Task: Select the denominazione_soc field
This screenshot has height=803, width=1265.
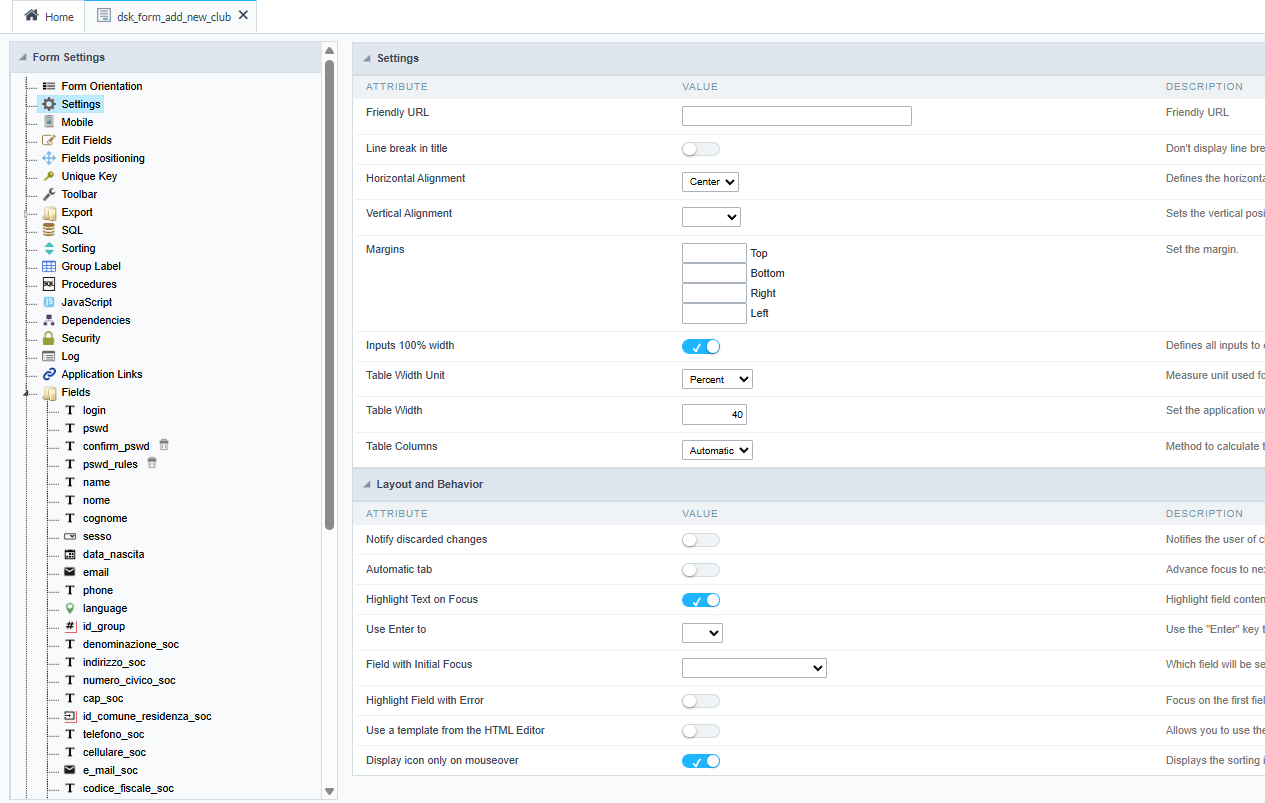Action: coord(131,644)
